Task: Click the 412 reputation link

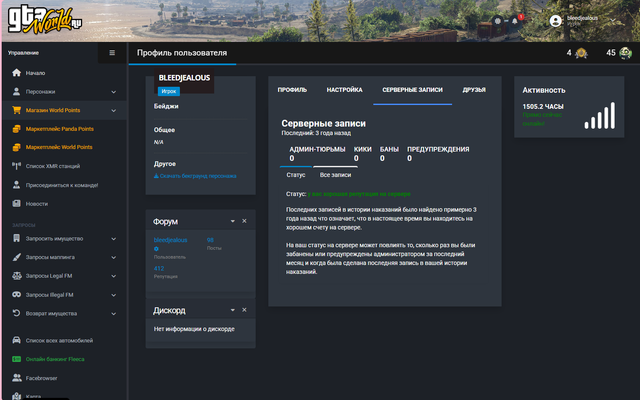Action: pyautogui.click(x=159, y=269)
